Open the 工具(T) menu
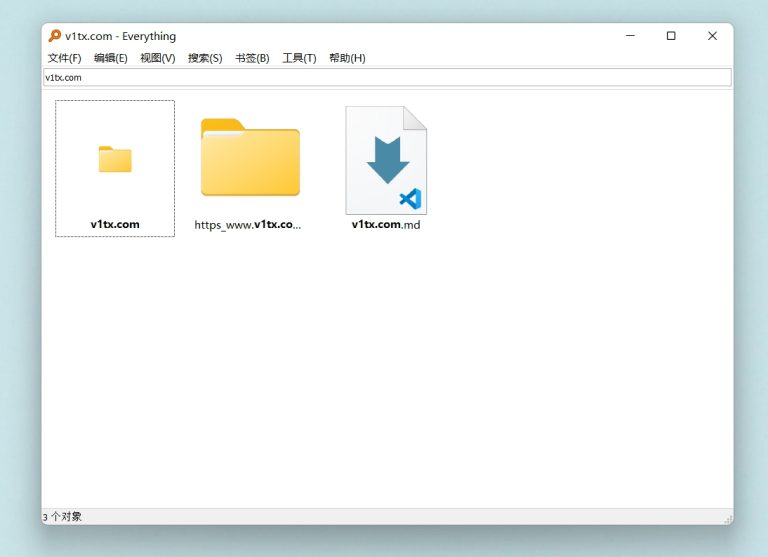This screenshot has height=557, width=768. [299, 58]
